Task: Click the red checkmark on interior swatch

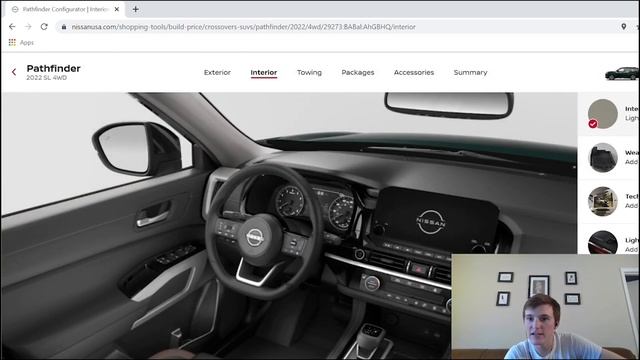Action: click(x=593, y=124)
